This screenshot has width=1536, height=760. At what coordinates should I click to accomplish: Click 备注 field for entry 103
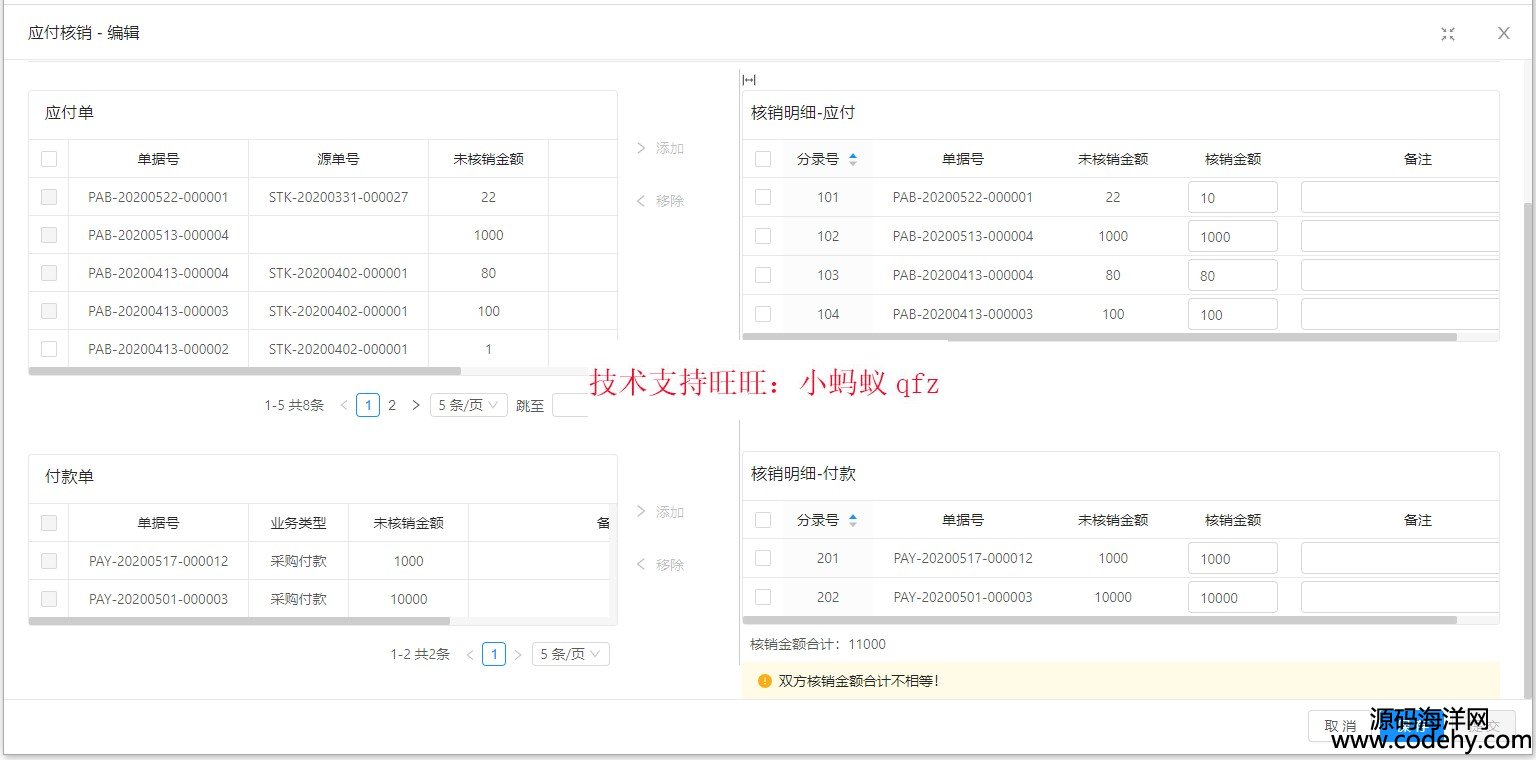(x=1400, y=275)
